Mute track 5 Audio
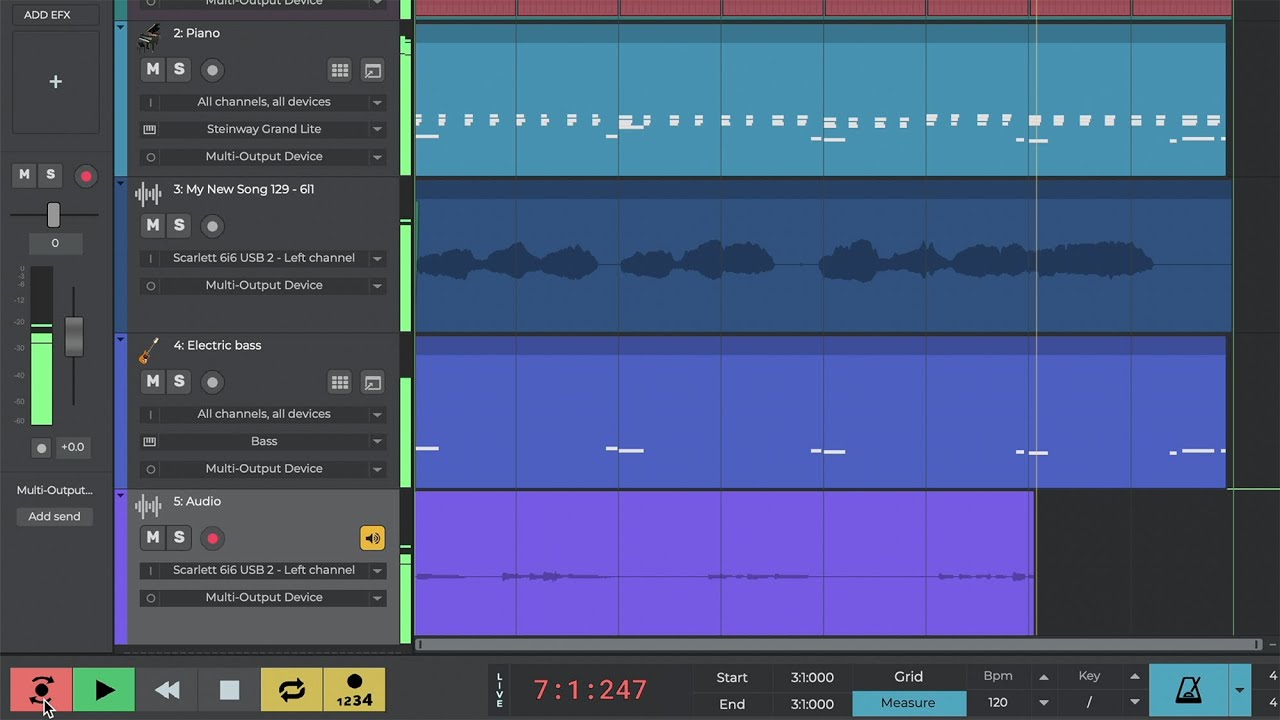Screen dimensions: 1280x720 (153, 537)
